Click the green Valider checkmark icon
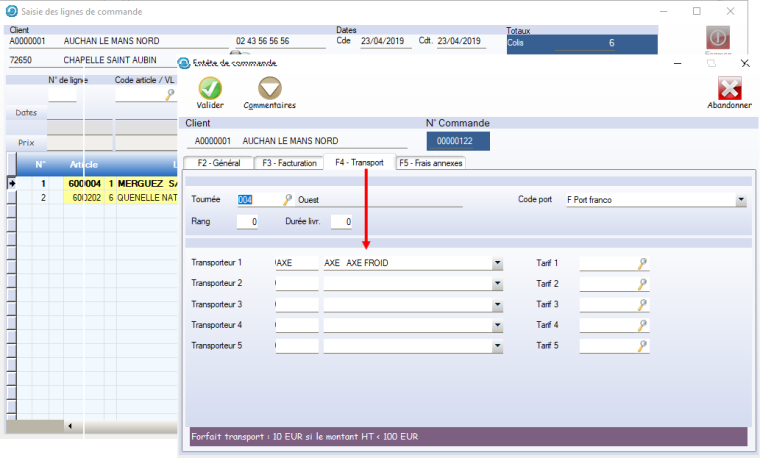 click(210, 87)
